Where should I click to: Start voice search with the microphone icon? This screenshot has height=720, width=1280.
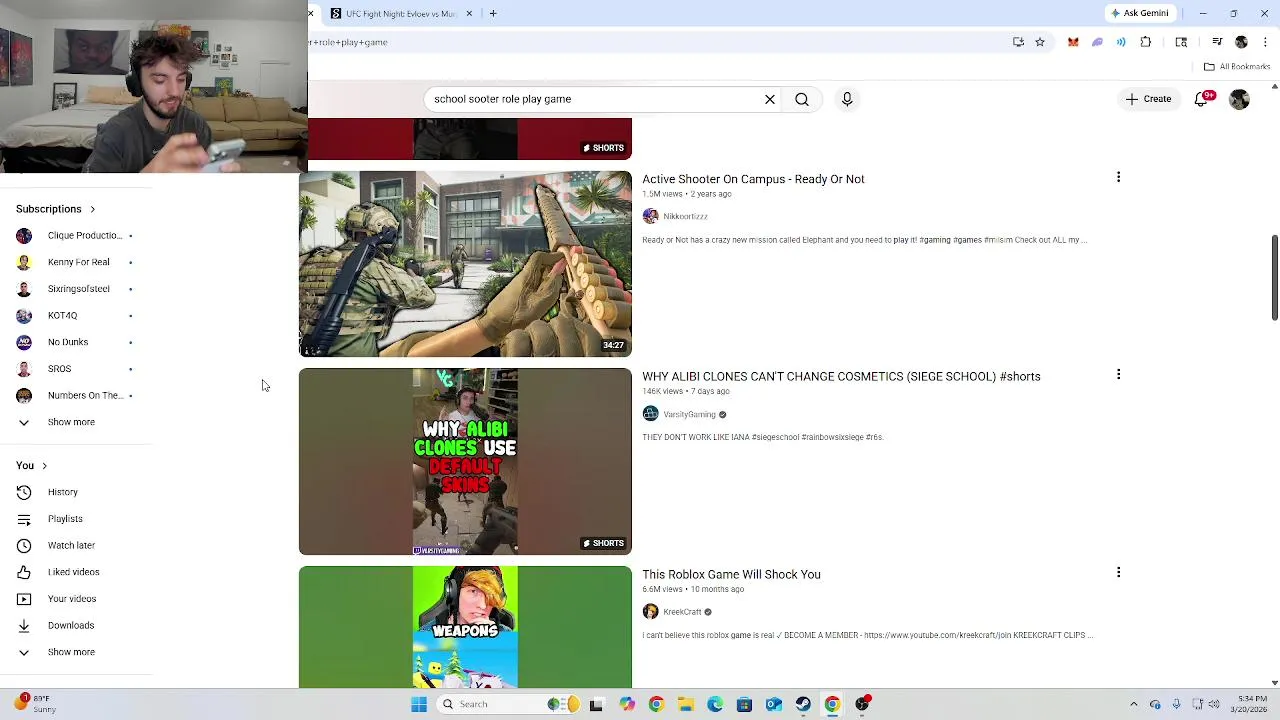click(x=847, y=99)
